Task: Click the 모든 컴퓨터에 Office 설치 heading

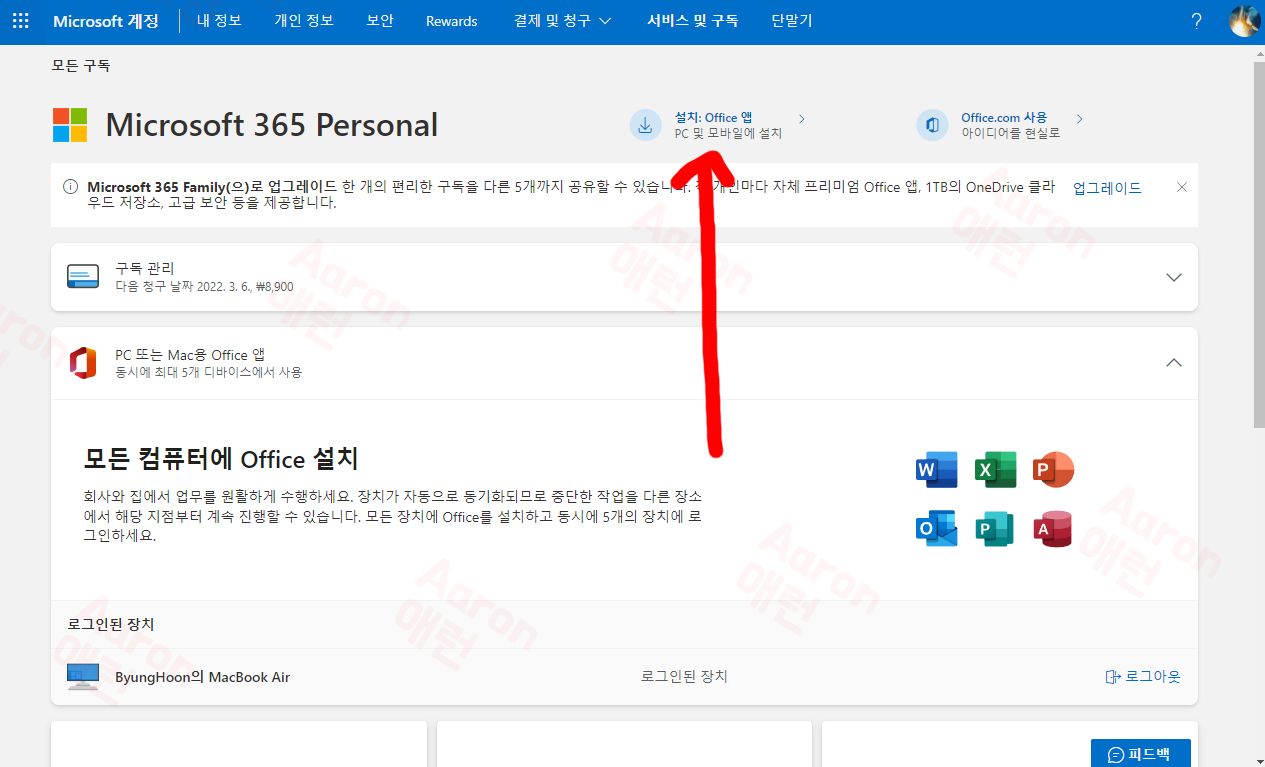Action: coord(220,459)
